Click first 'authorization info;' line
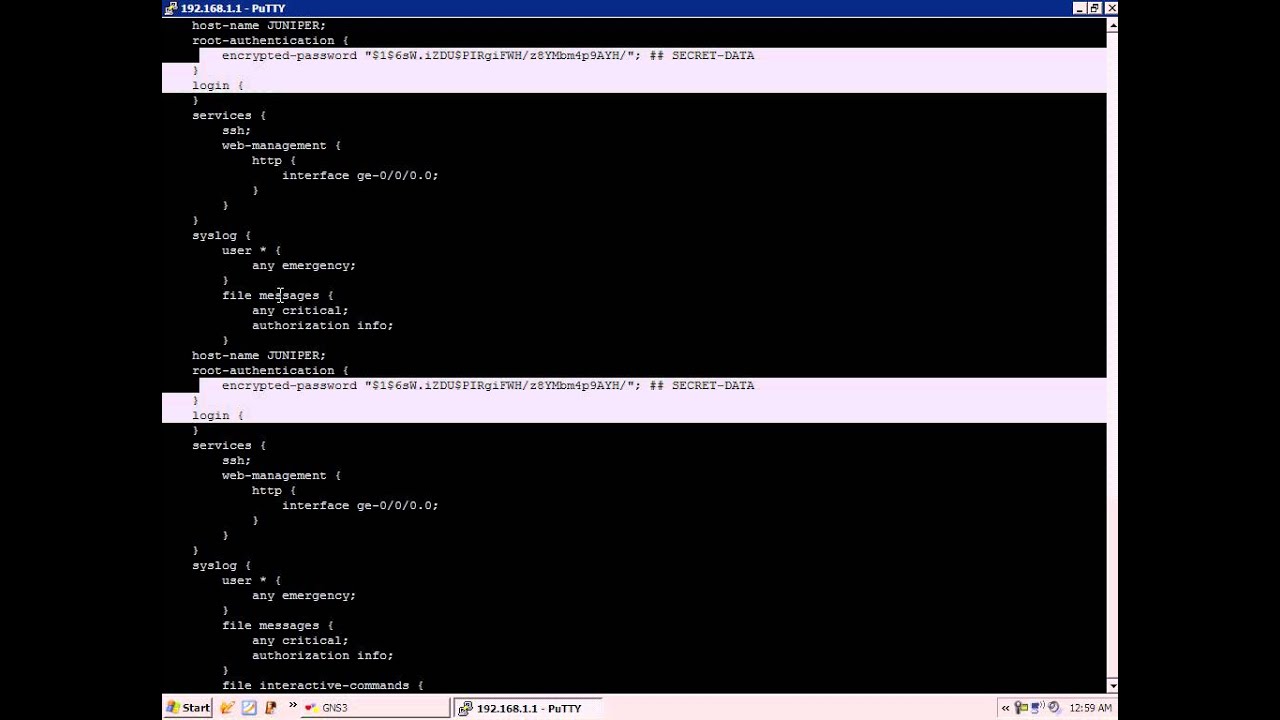This screenshot has height=720, width=1280. coord(323,326)
